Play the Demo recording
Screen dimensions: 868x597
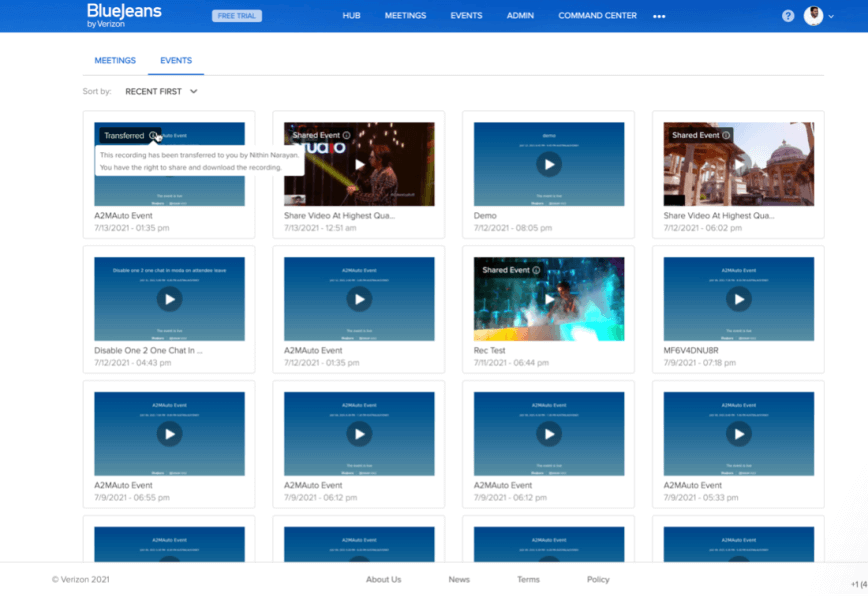(549, 164)
